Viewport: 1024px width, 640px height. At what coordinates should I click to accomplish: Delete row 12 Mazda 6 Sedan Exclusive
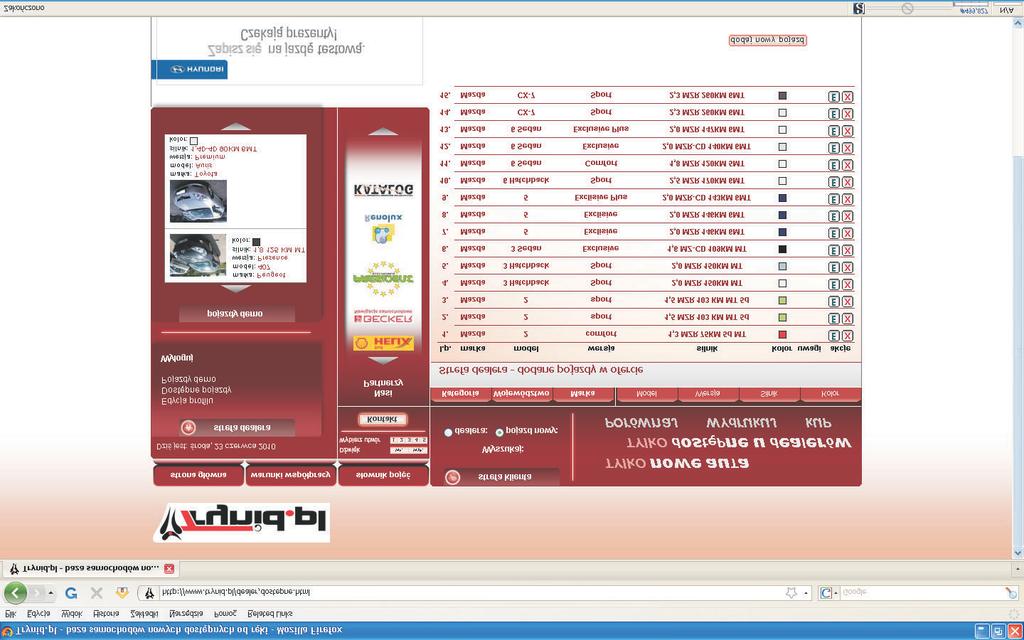[x=847, y=148]
